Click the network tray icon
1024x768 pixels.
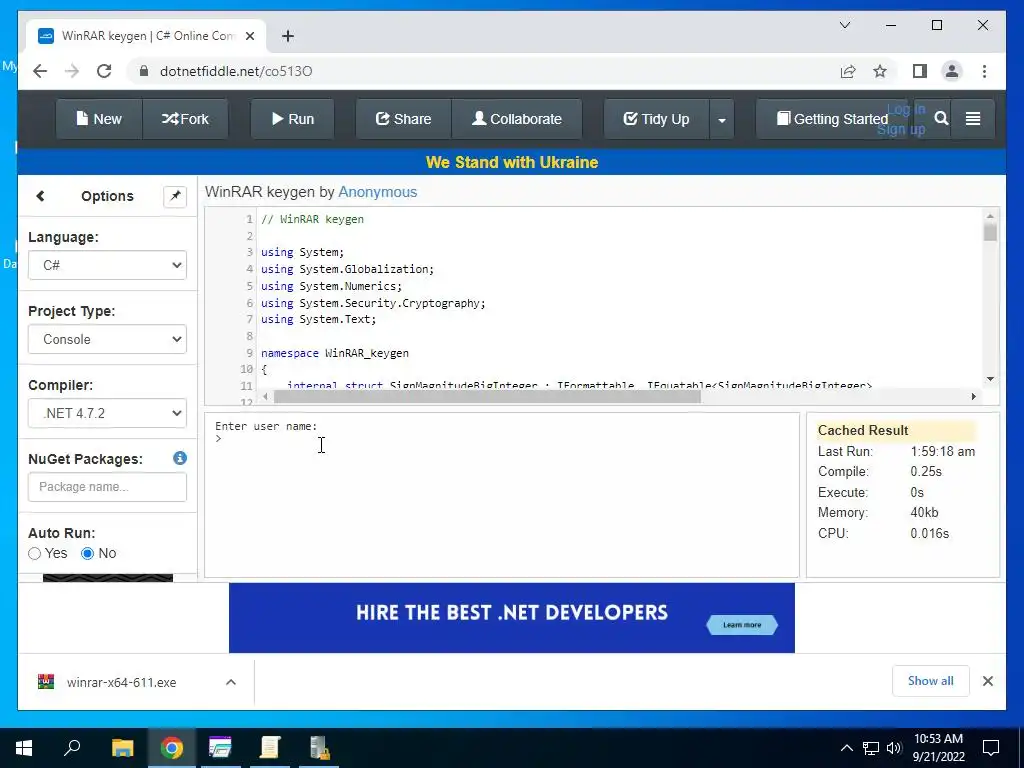(871, 748)
